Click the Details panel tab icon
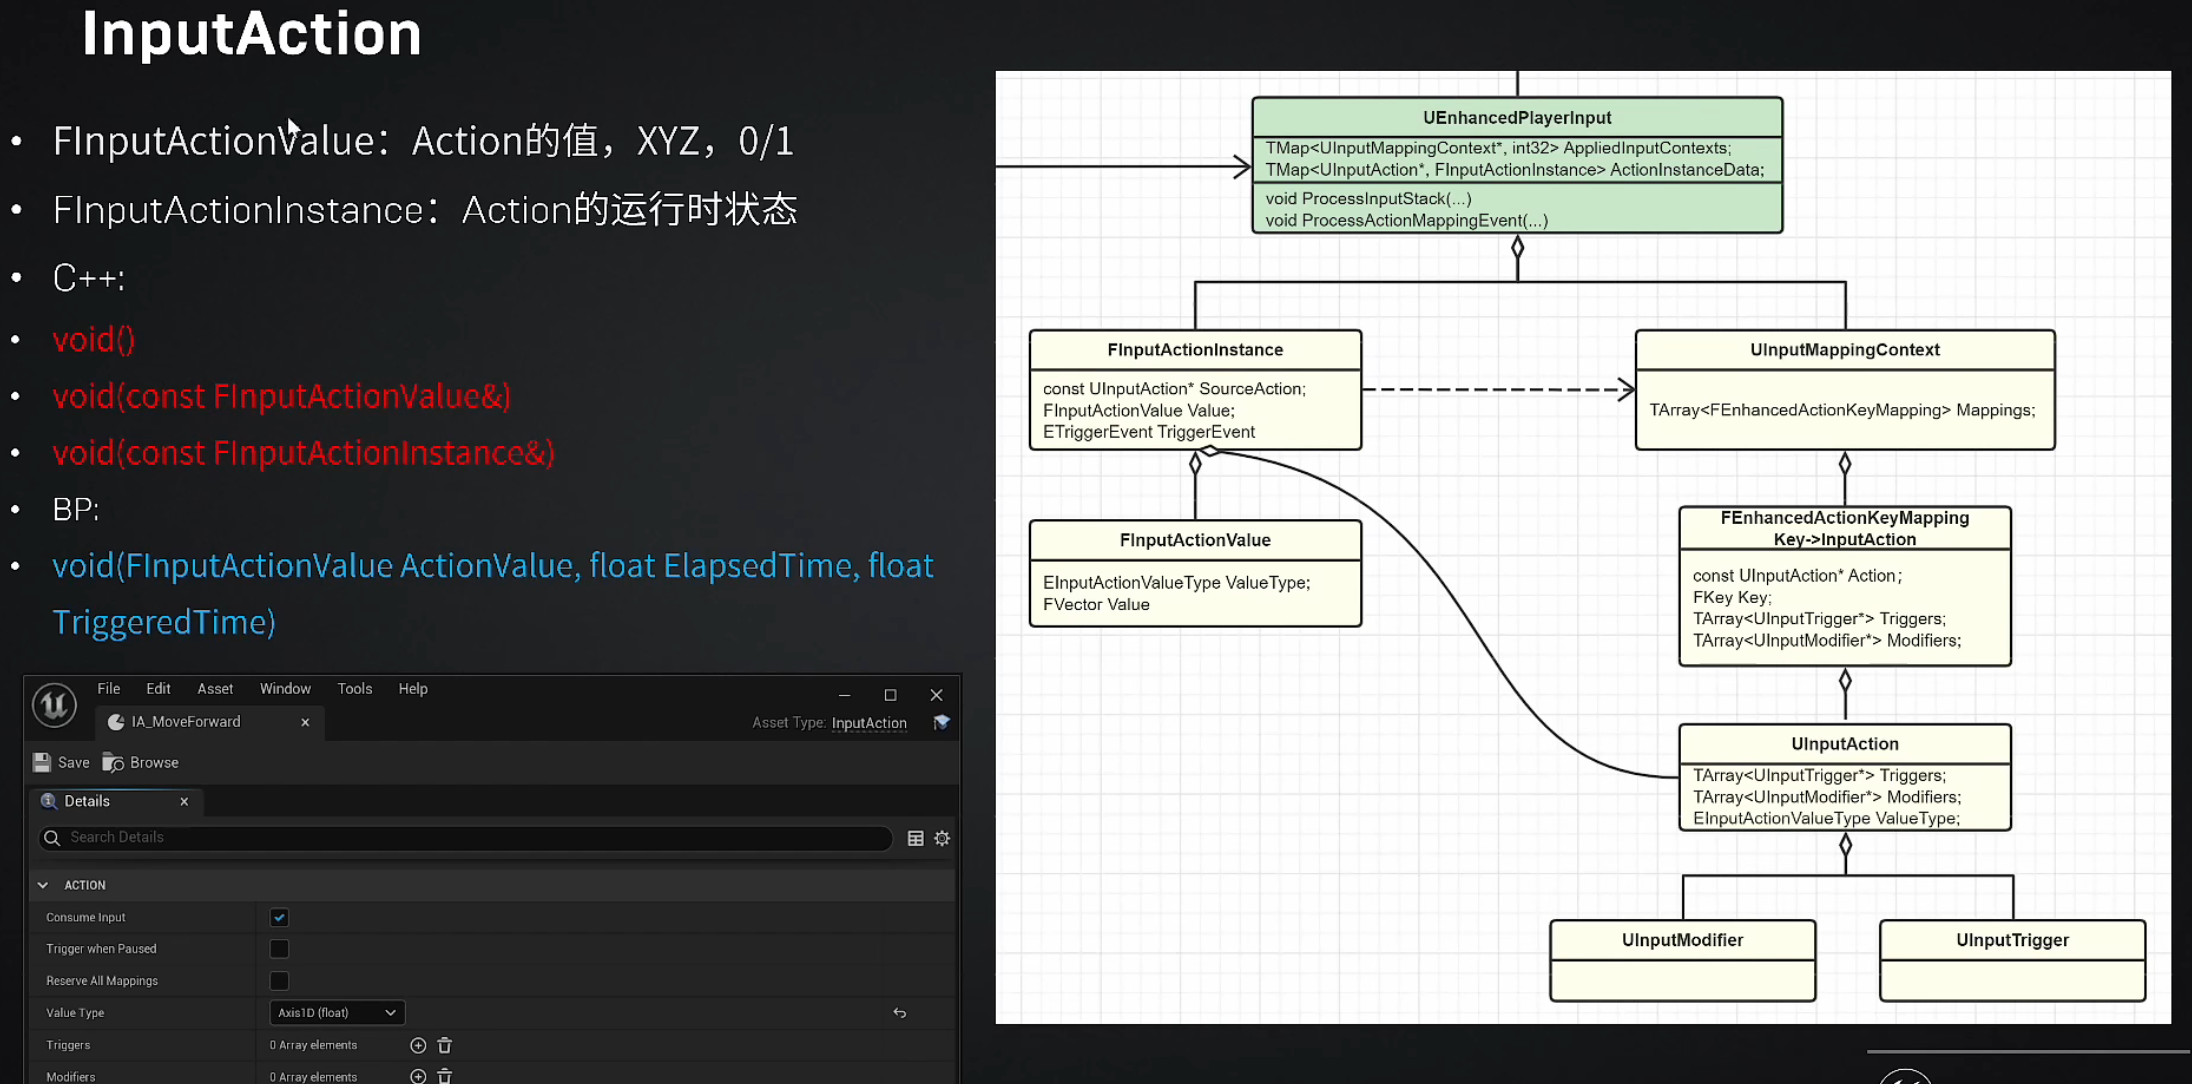Image resolution: width=2192 pixels, height=1084 pixels. (x=48, y=801)
